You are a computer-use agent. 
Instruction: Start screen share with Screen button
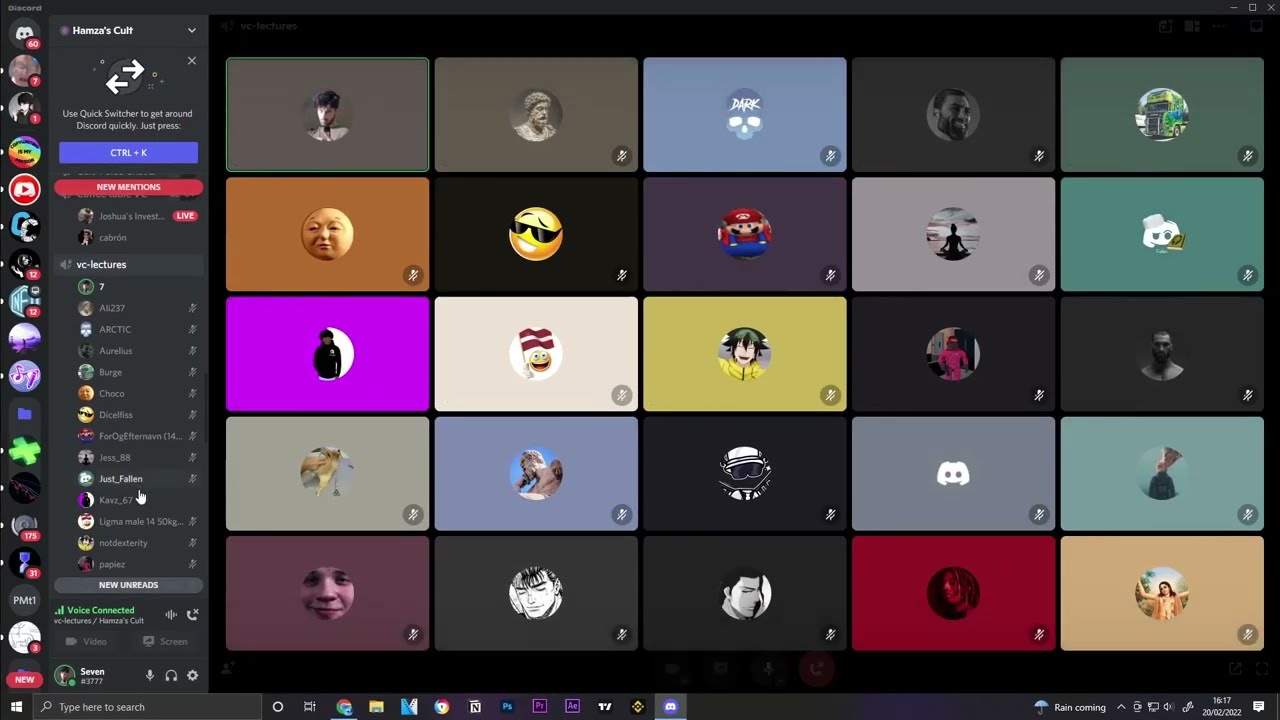tap(164, 641)
